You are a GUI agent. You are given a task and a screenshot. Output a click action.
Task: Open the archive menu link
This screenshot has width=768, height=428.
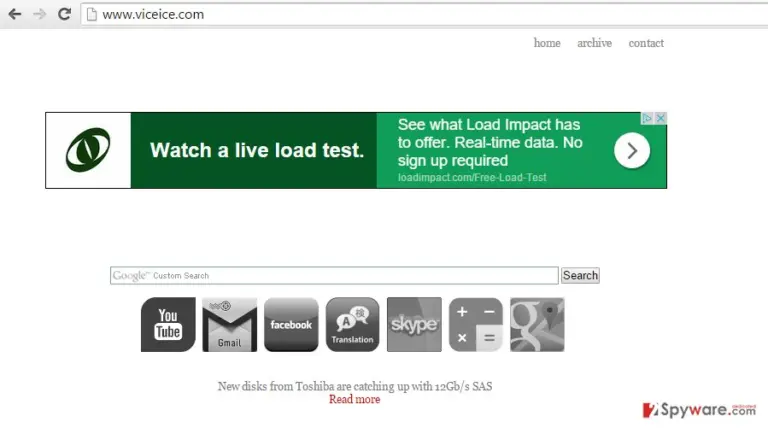point(594,43)
